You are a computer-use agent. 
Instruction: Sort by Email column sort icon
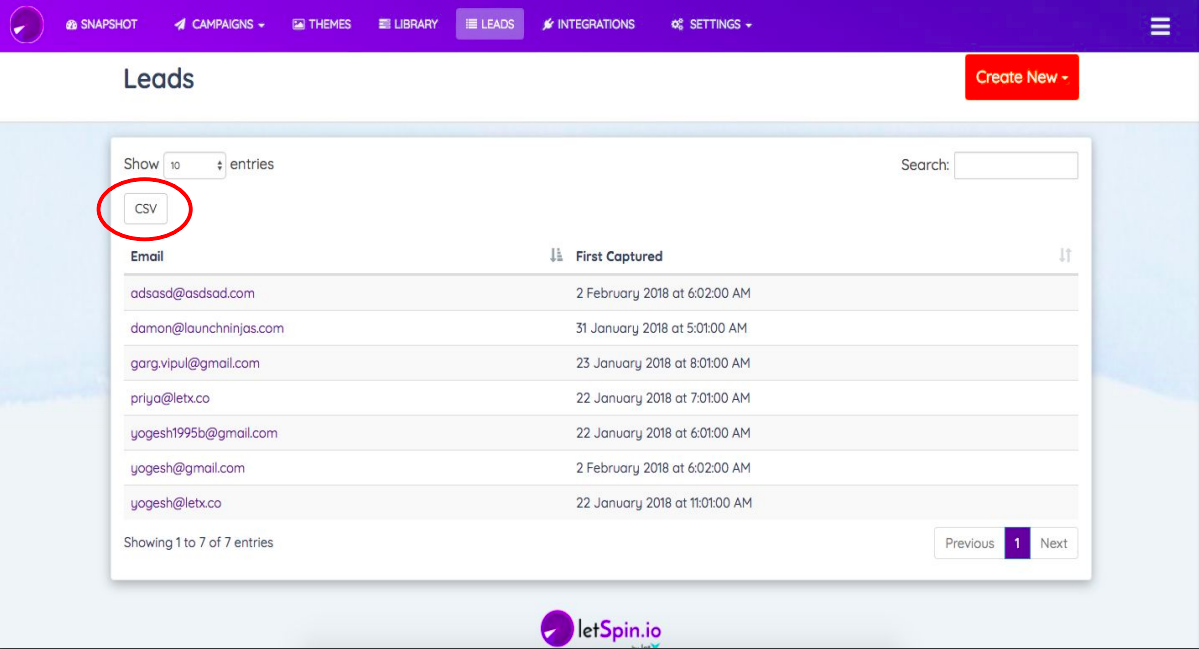click(556, 255)
